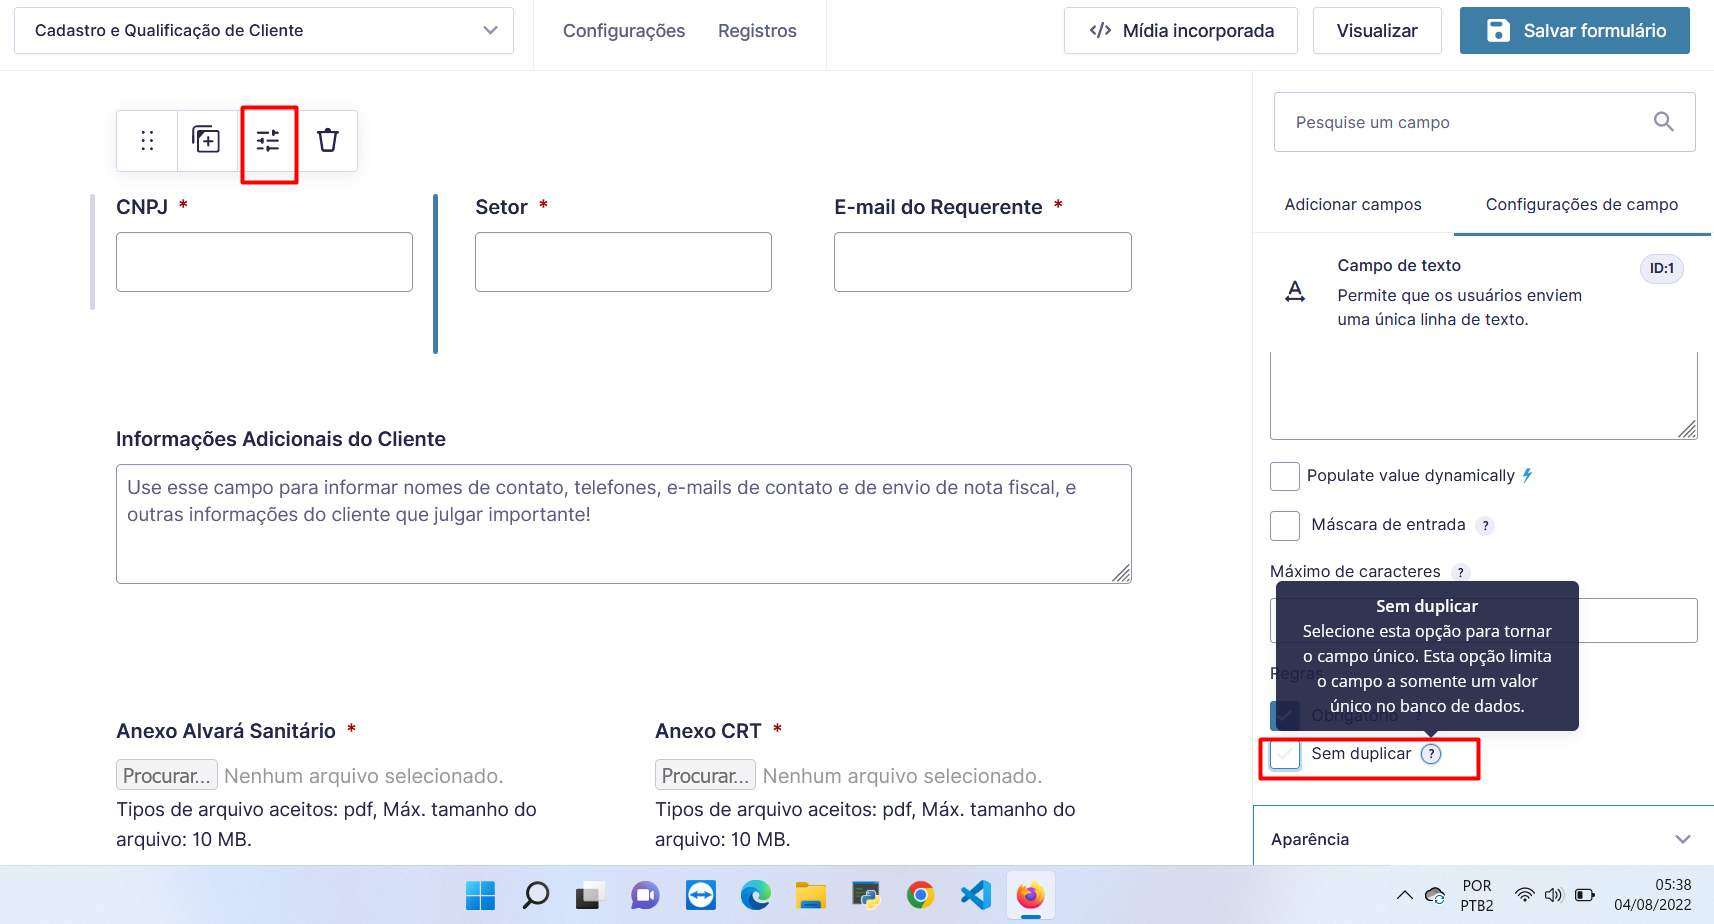Open the Configurações menu
The width and height of the screenshot is (1714, 924).
624,31
